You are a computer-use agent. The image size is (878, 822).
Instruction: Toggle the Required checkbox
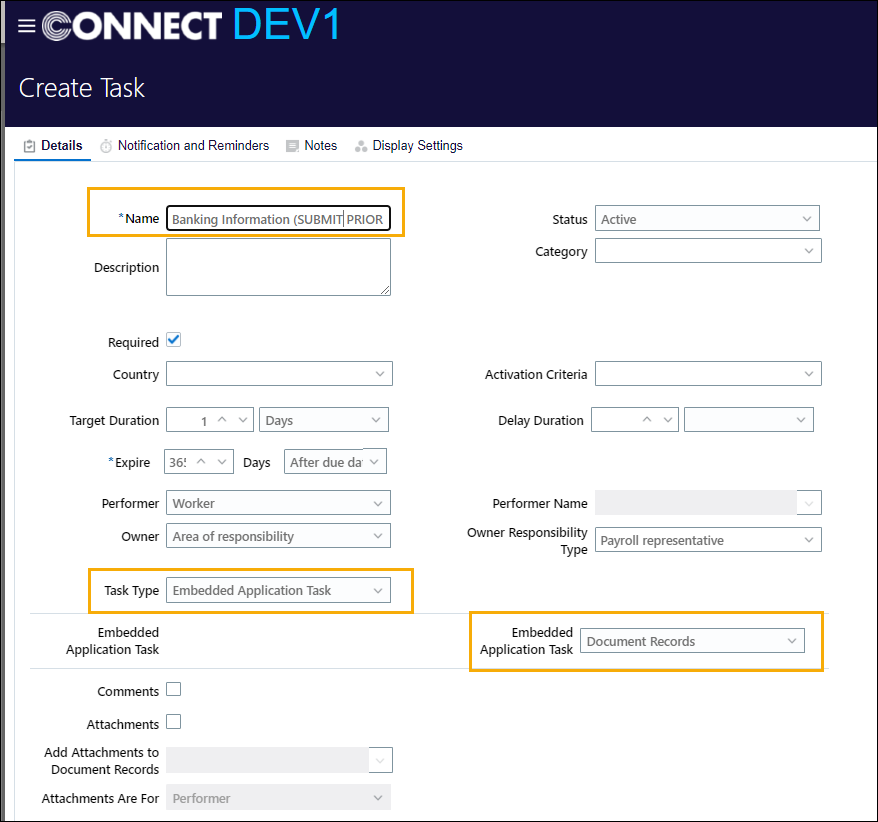click(x=174, y=340)
